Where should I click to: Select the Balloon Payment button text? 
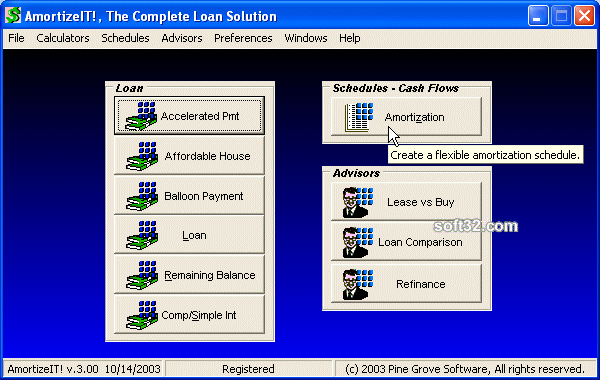[x=204, y=196]
